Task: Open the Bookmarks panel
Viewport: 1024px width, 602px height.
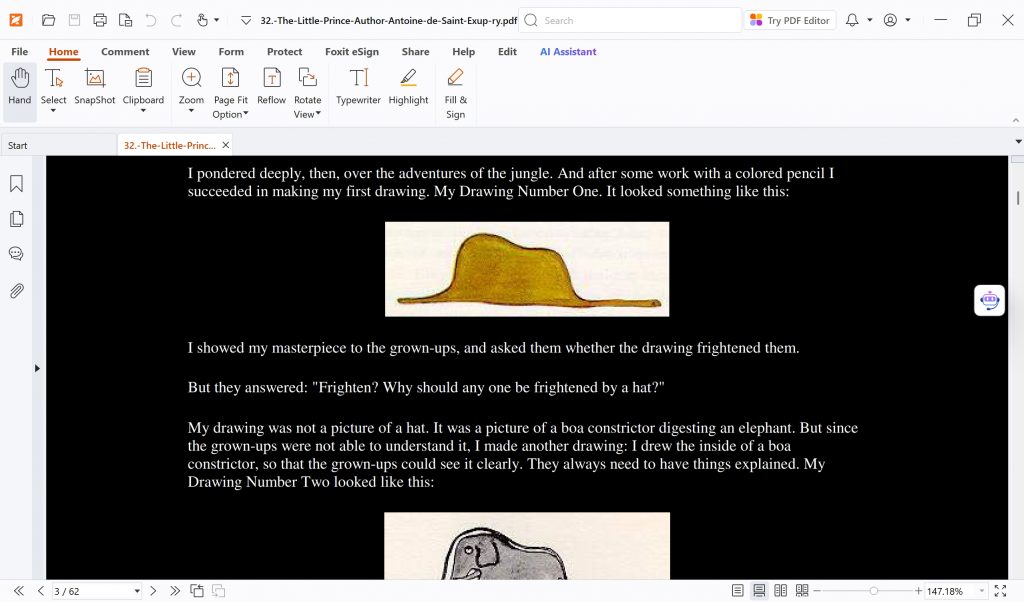Action: click(x=16, y=183)
